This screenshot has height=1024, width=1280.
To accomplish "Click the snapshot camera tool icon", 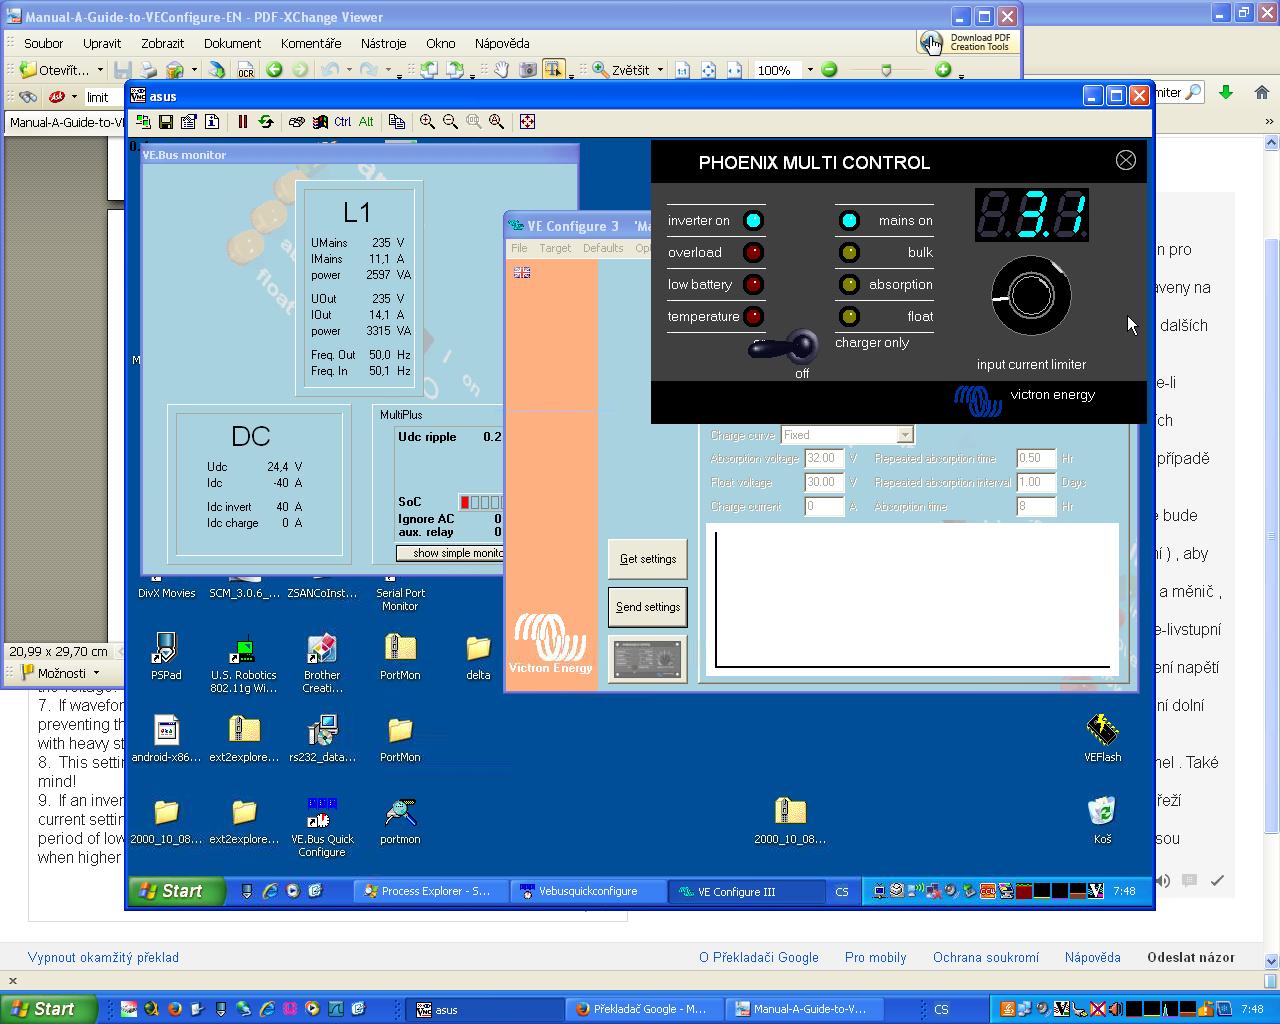I will 527,70.
